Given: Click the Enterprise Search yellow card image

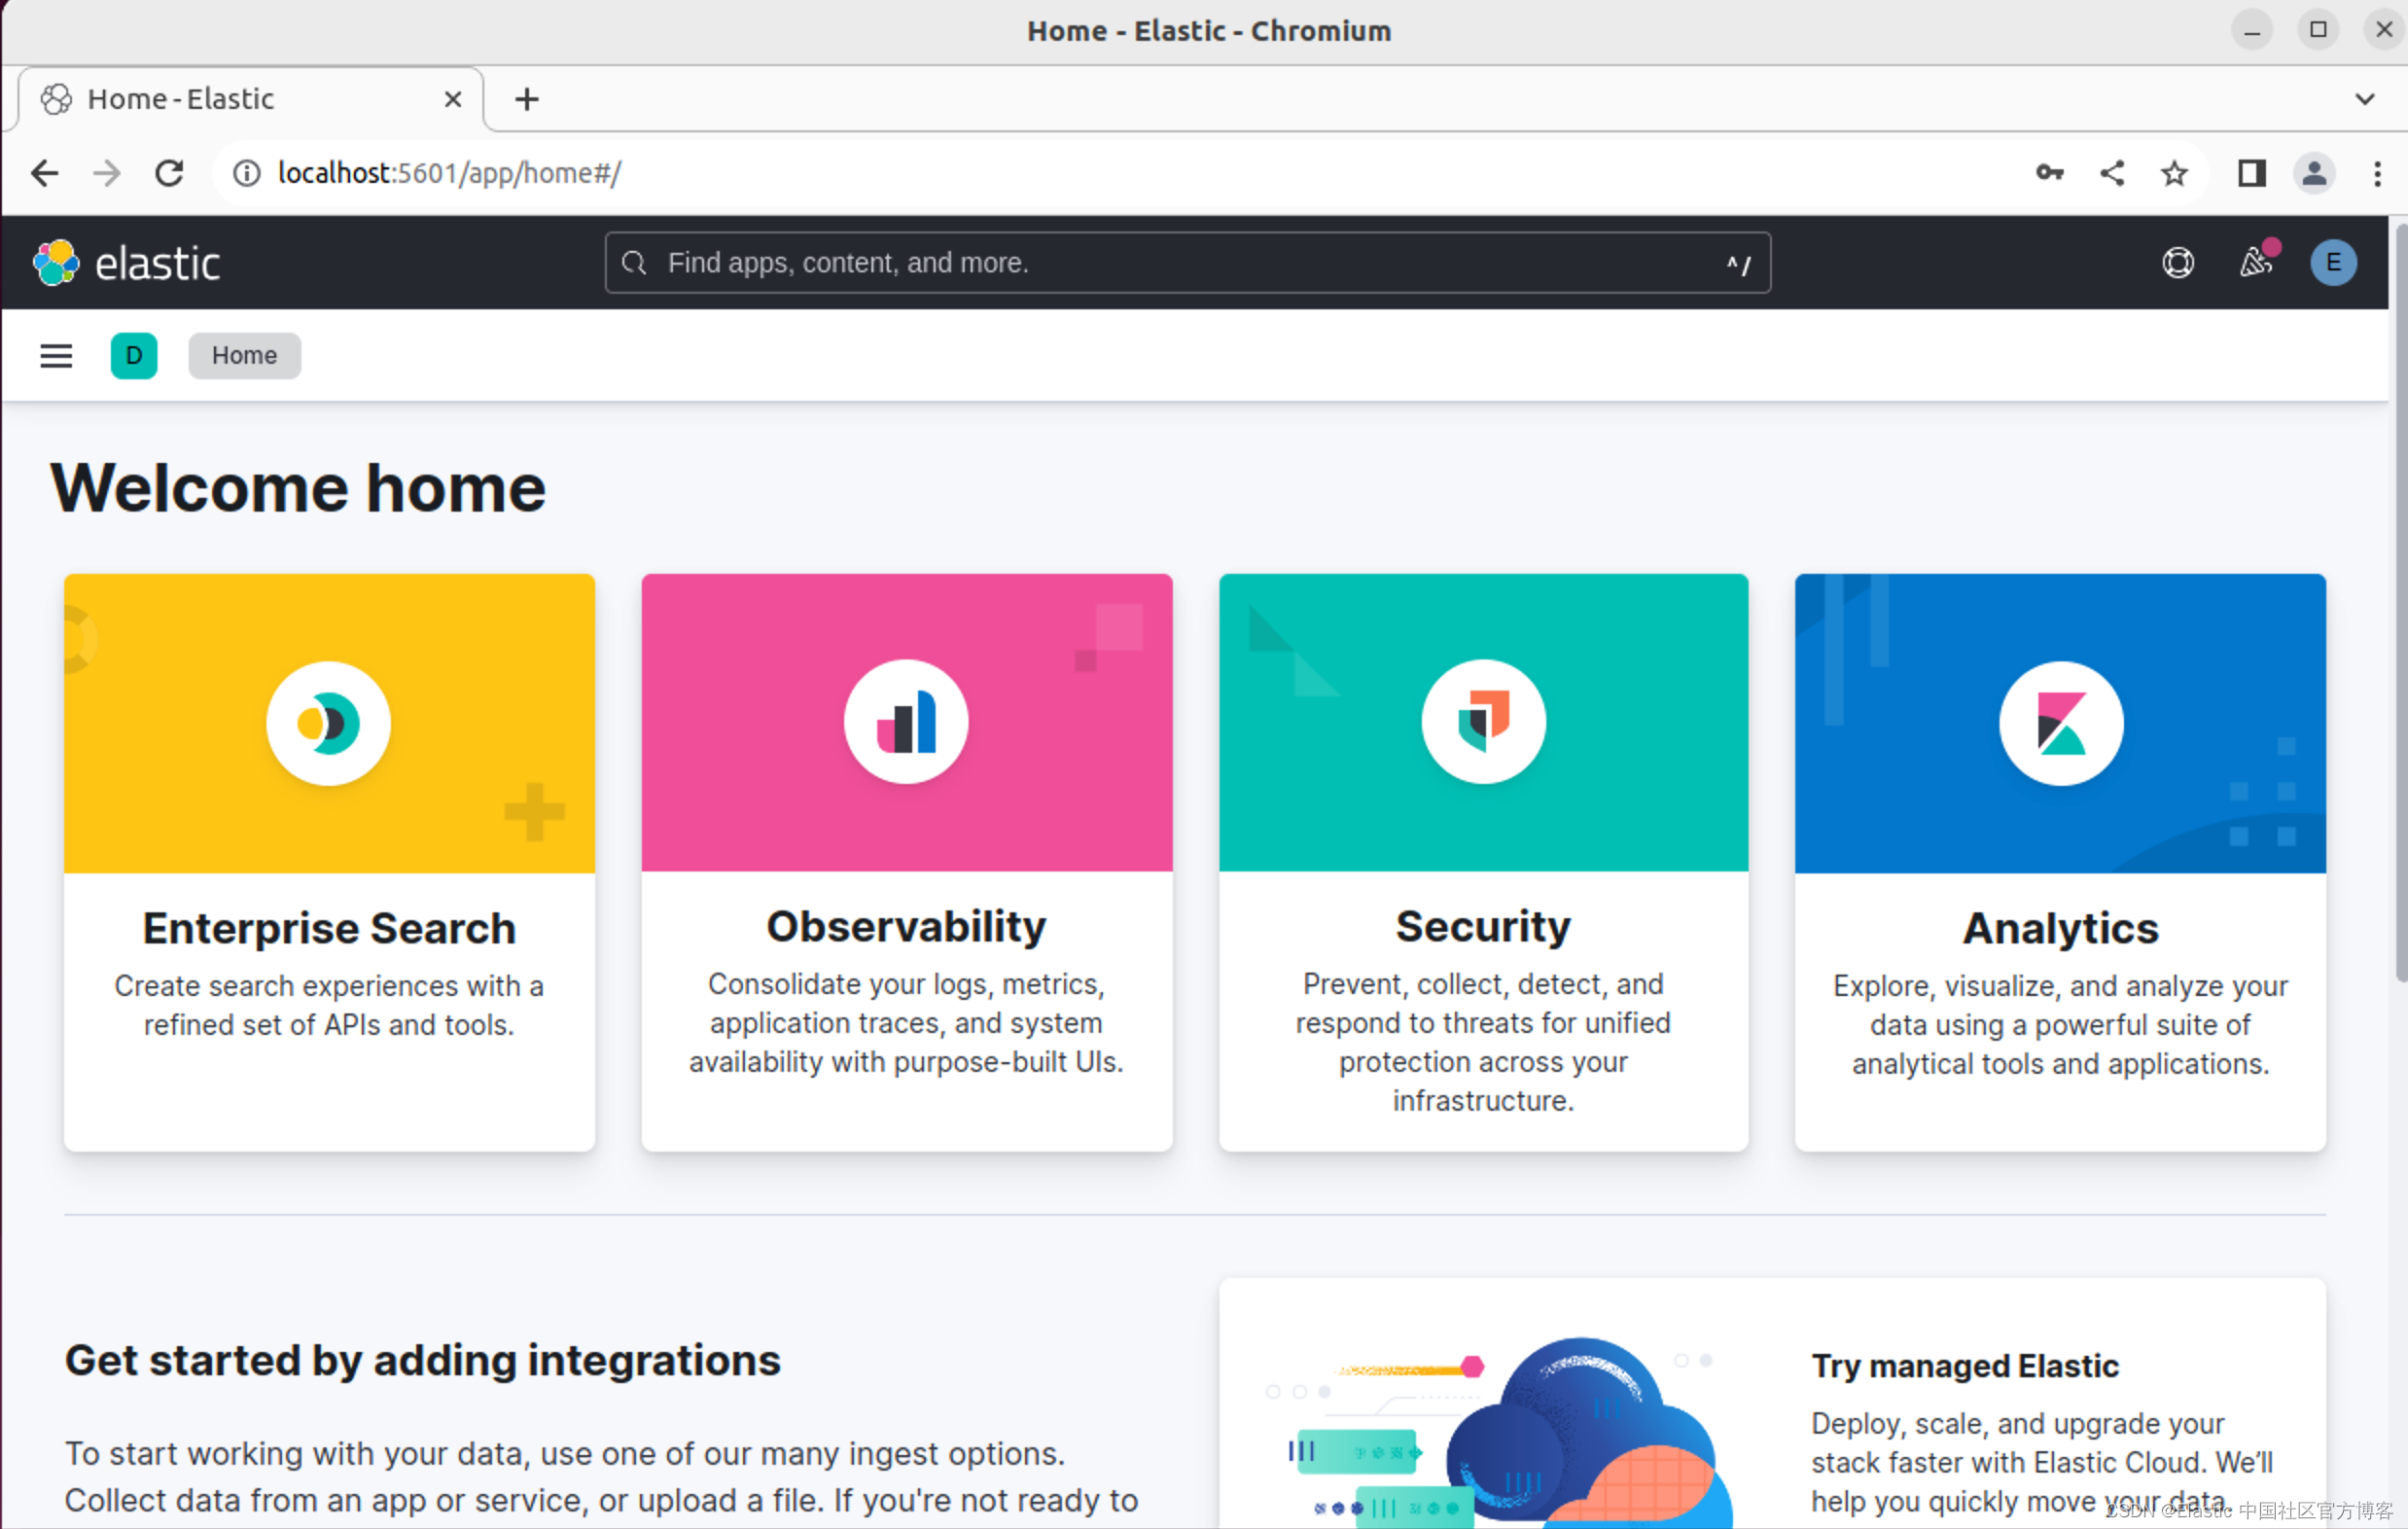Looking at the screenshot, I should pos(329,723).
